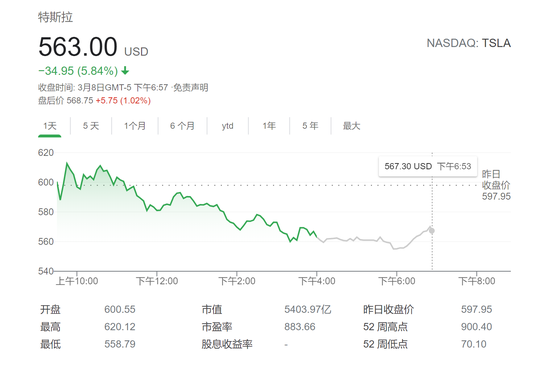The image size is (550, 366).
Task: Click the NASDAQ: TSLA ticker label
Action: pos(469,43)
